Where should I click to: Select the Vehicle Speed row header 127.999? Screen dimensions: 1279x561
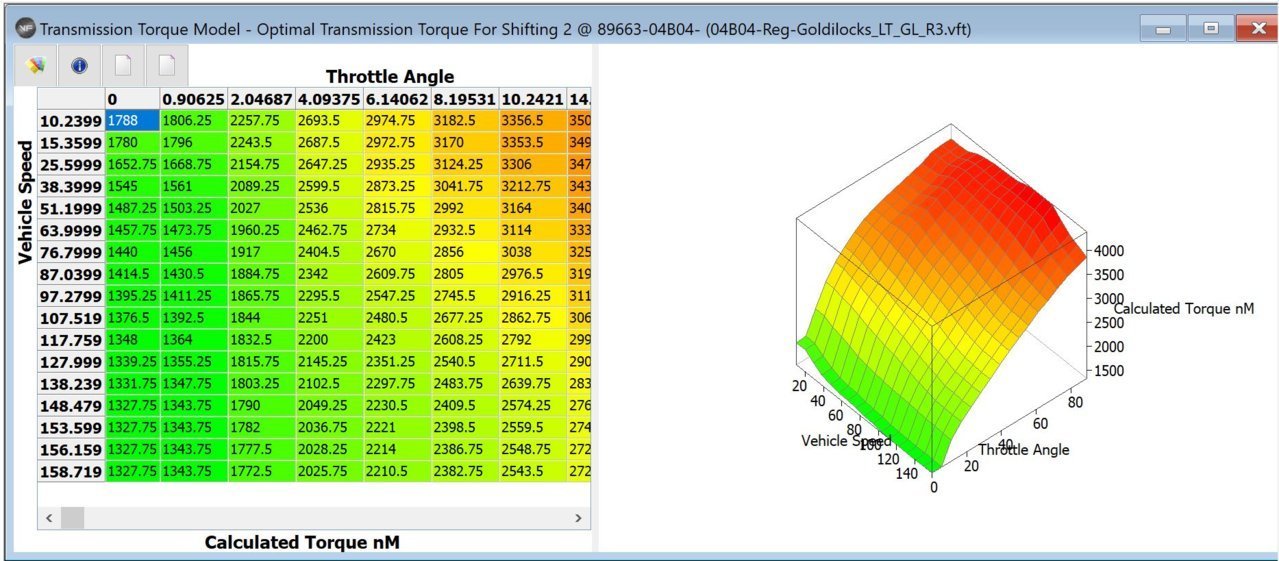point(71,361)
